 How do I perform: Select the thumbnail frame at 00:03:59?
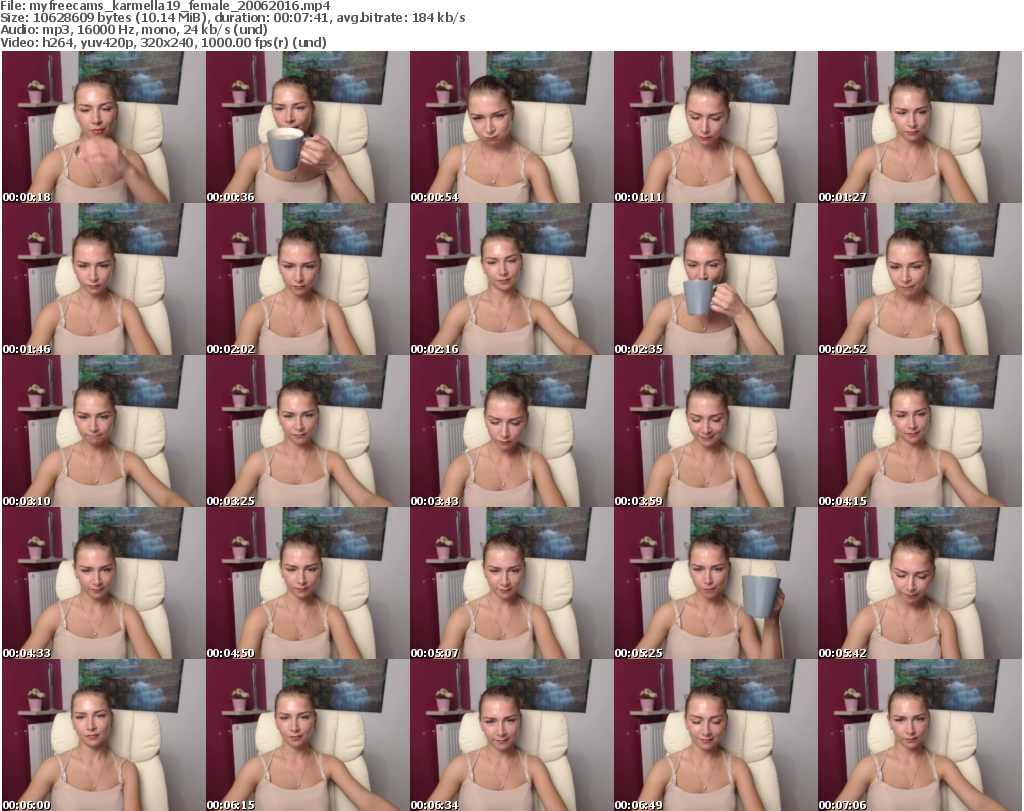(715, 431)
